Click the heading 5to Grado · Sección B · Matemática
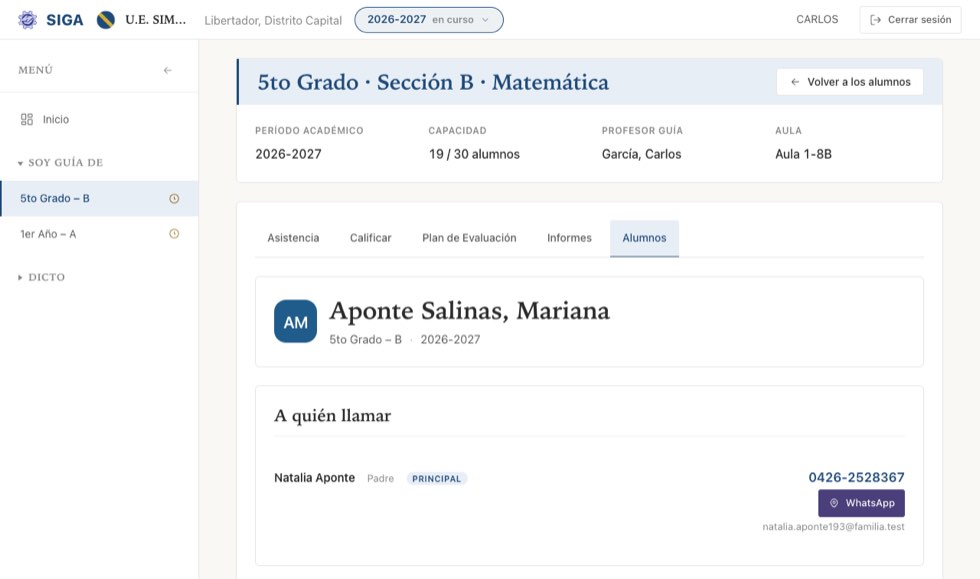The height and width of the screenshot is (579, 980). click(433, 82)
